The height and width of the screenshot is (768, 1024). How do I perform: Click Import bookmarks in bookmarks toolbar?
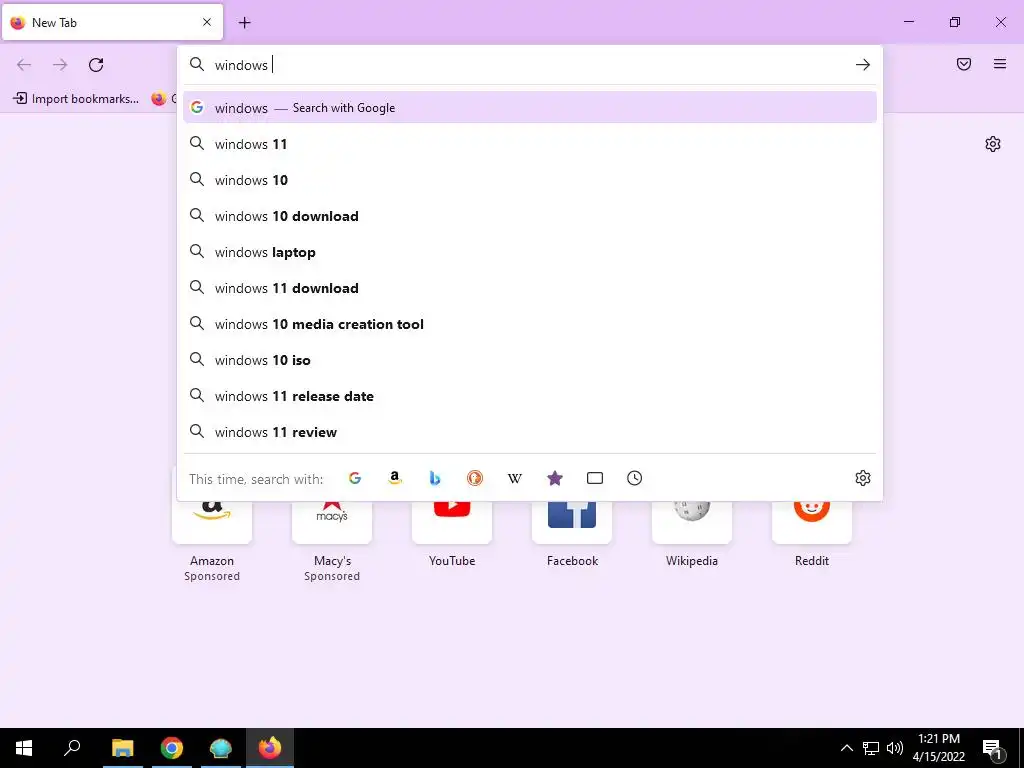76,99
